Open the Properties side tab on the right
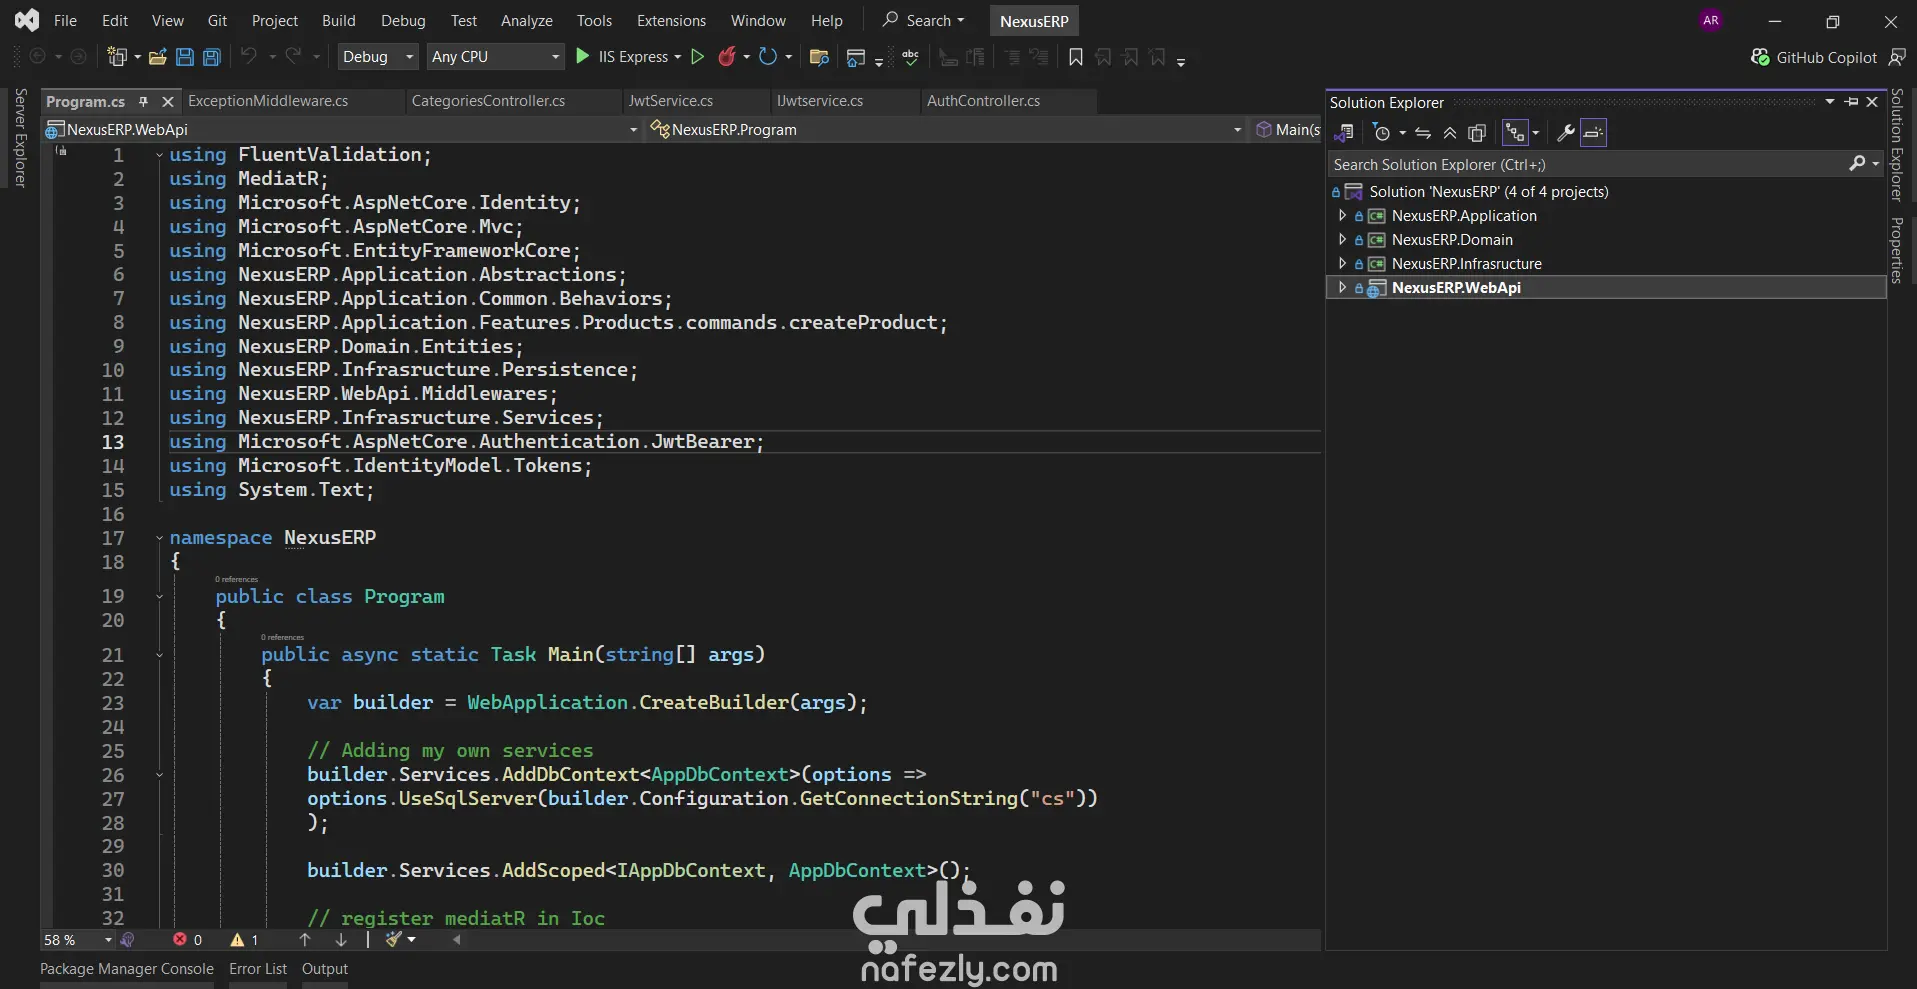 coord(1897,250)
